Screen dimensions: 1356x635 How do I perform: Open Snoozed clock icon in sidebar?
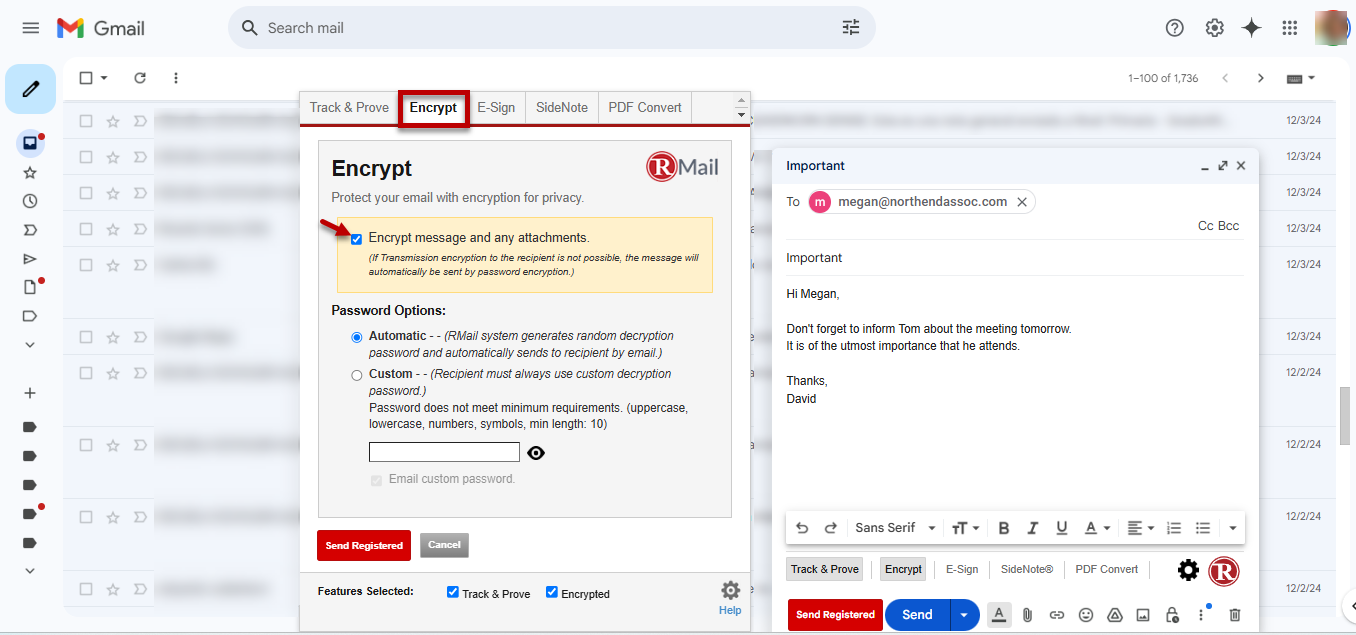coord(30,201)
